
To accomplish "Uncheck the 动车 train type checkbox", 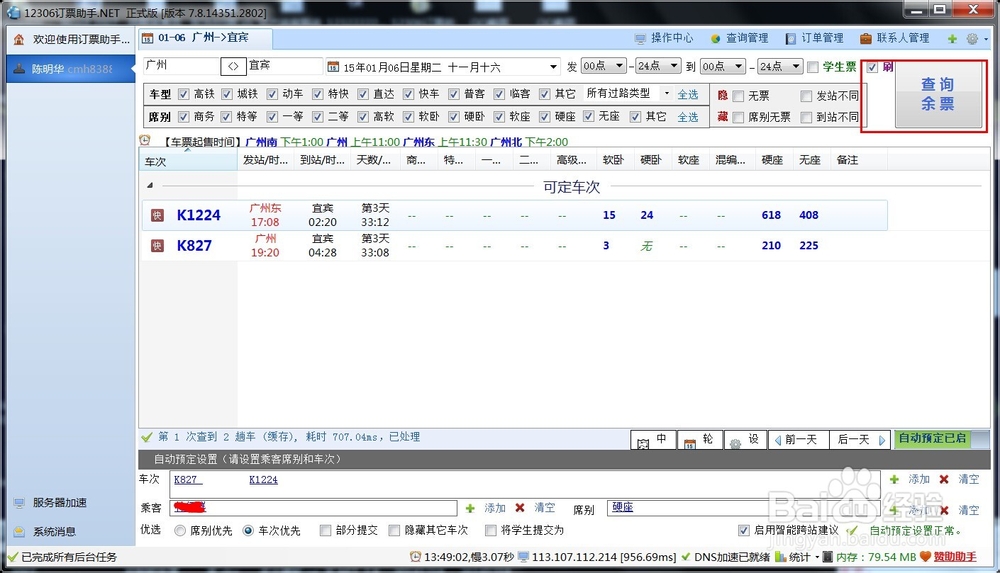I will pyautogui.click(x=272, y=94).
